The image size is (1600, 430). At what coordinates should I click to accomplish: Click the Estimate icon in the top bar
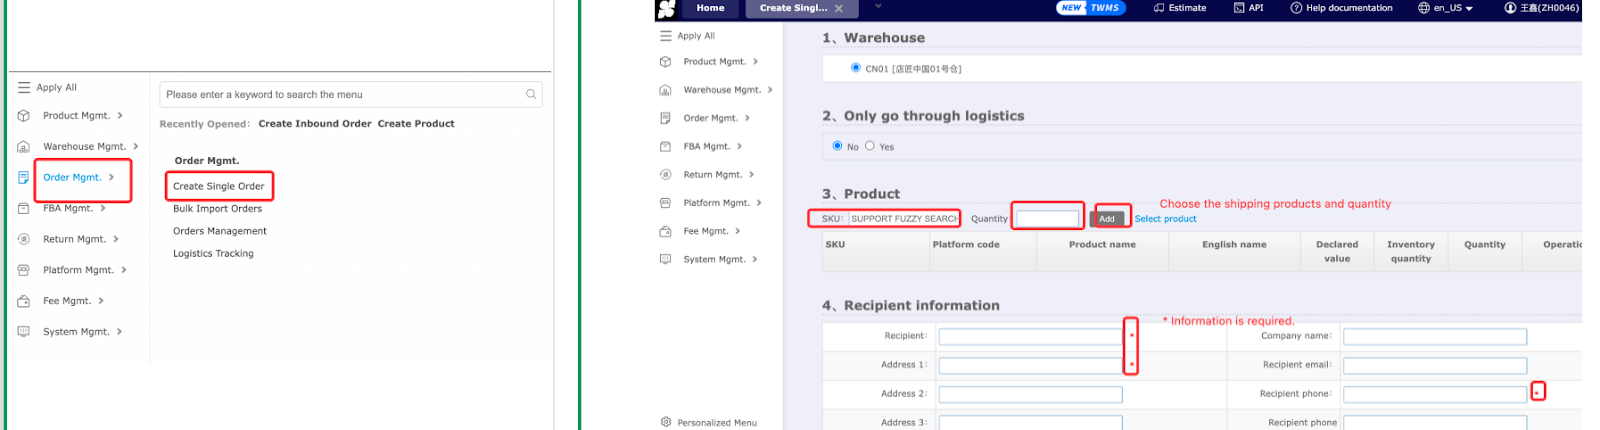(x=1159, y=8)
